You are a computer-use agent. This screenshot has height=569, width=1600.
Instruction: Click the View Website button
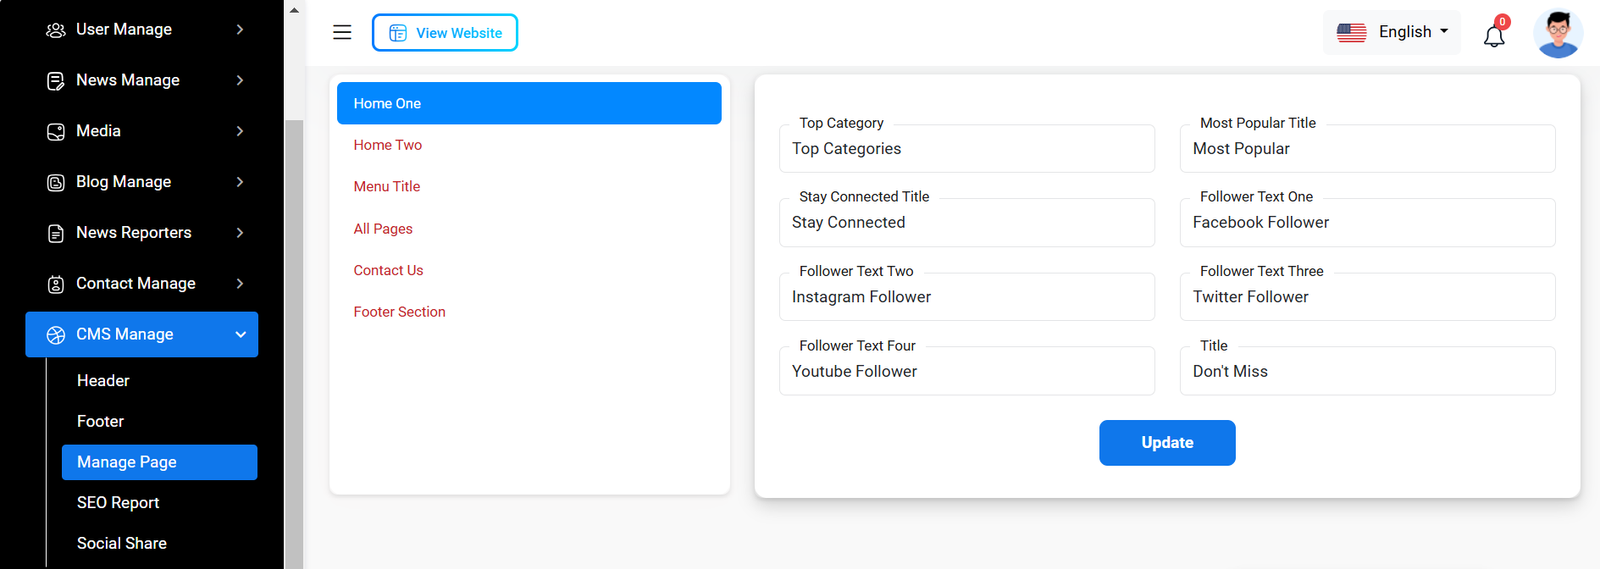point(445,33)
